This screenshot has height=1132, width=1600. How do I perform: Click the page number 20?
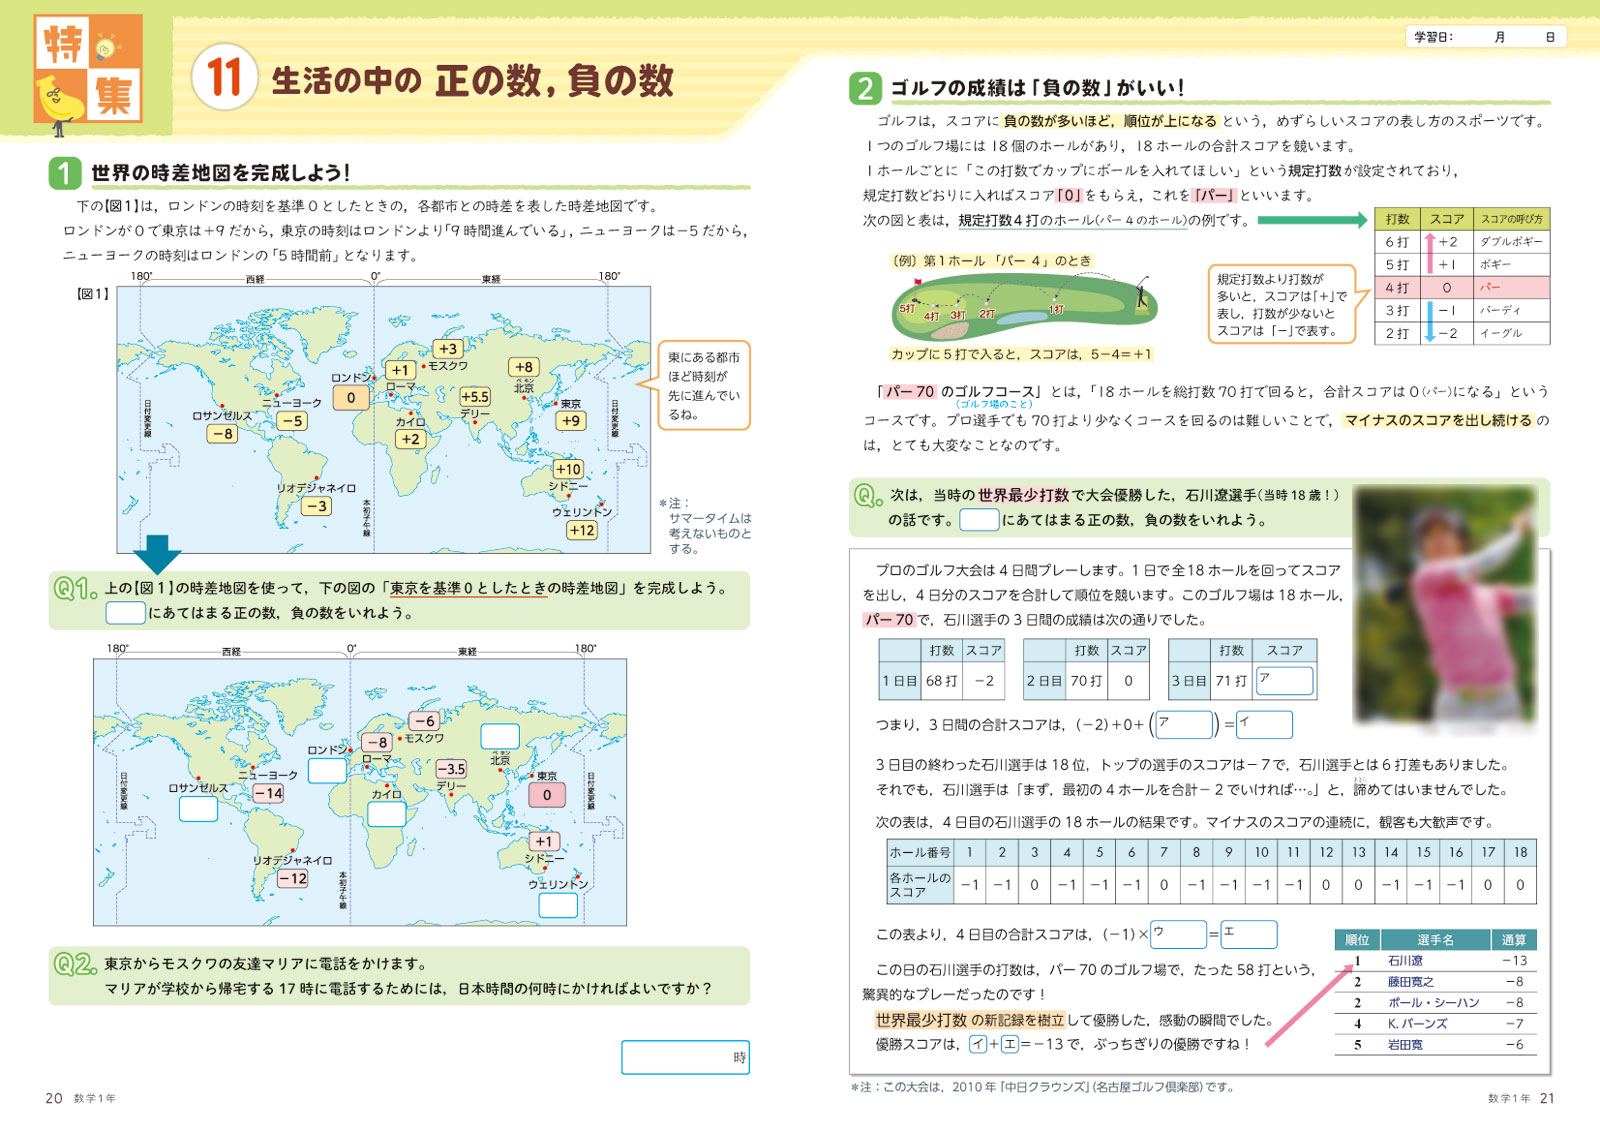pyautogui.click(x=54, y=1098)
